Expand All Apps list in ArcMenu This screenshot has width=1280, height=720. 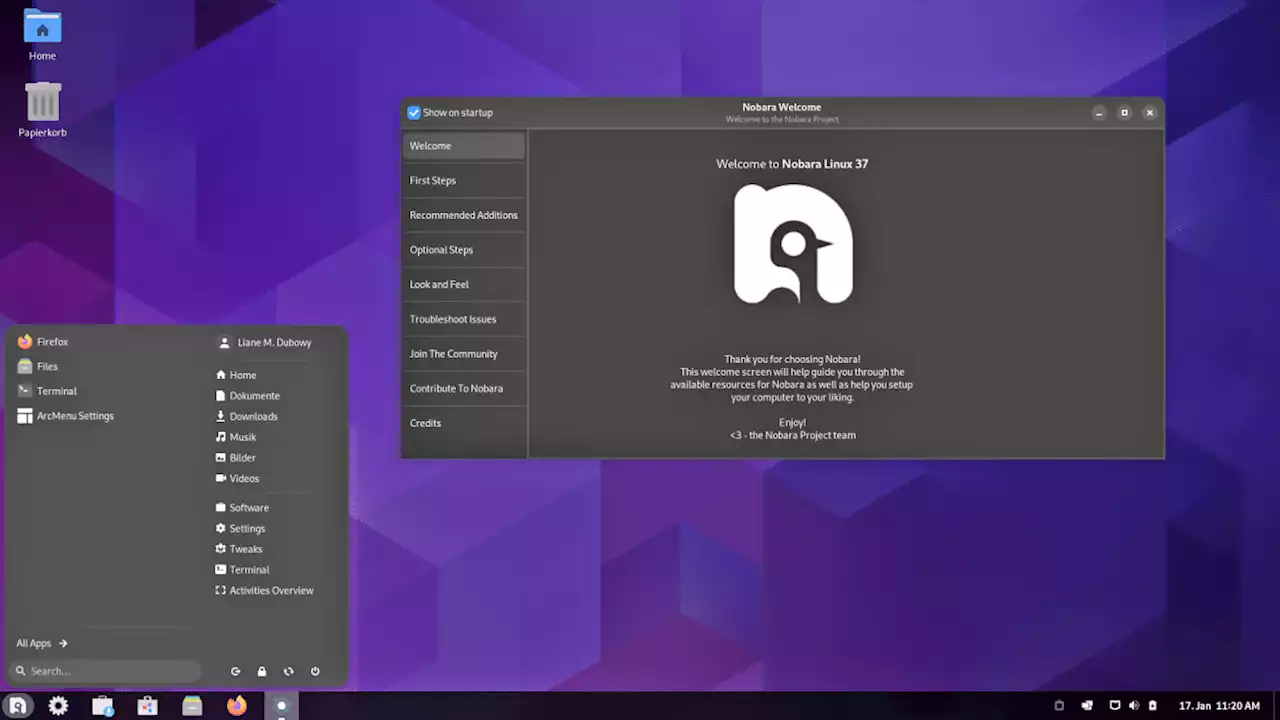42,644
